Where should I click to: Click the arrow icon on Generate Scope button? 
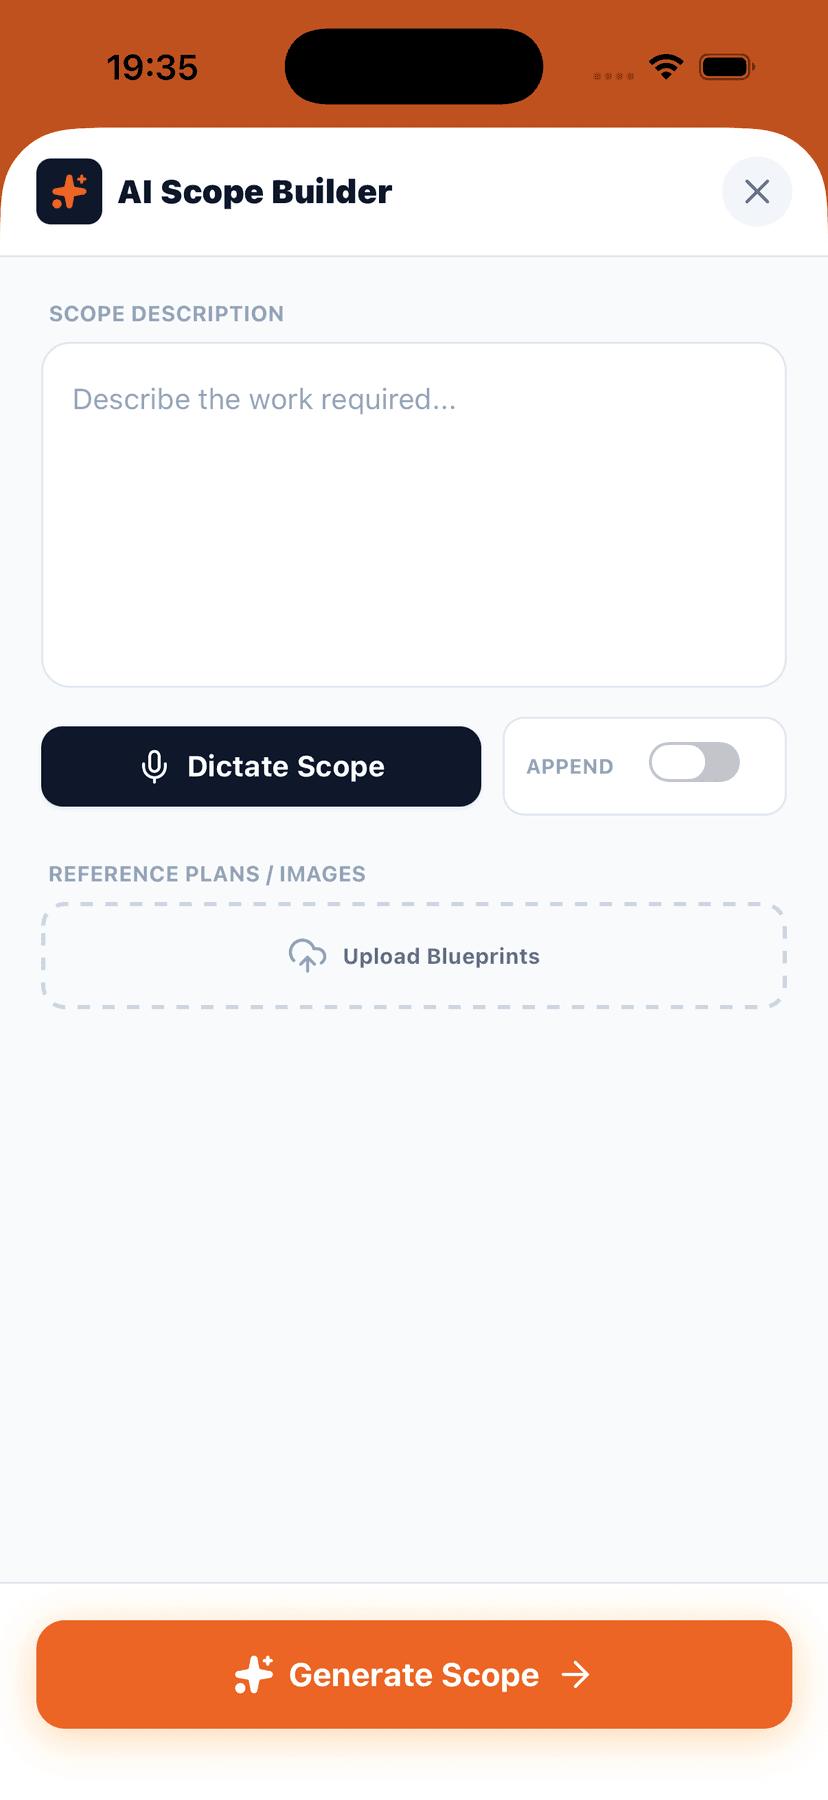pos(576,1674)
